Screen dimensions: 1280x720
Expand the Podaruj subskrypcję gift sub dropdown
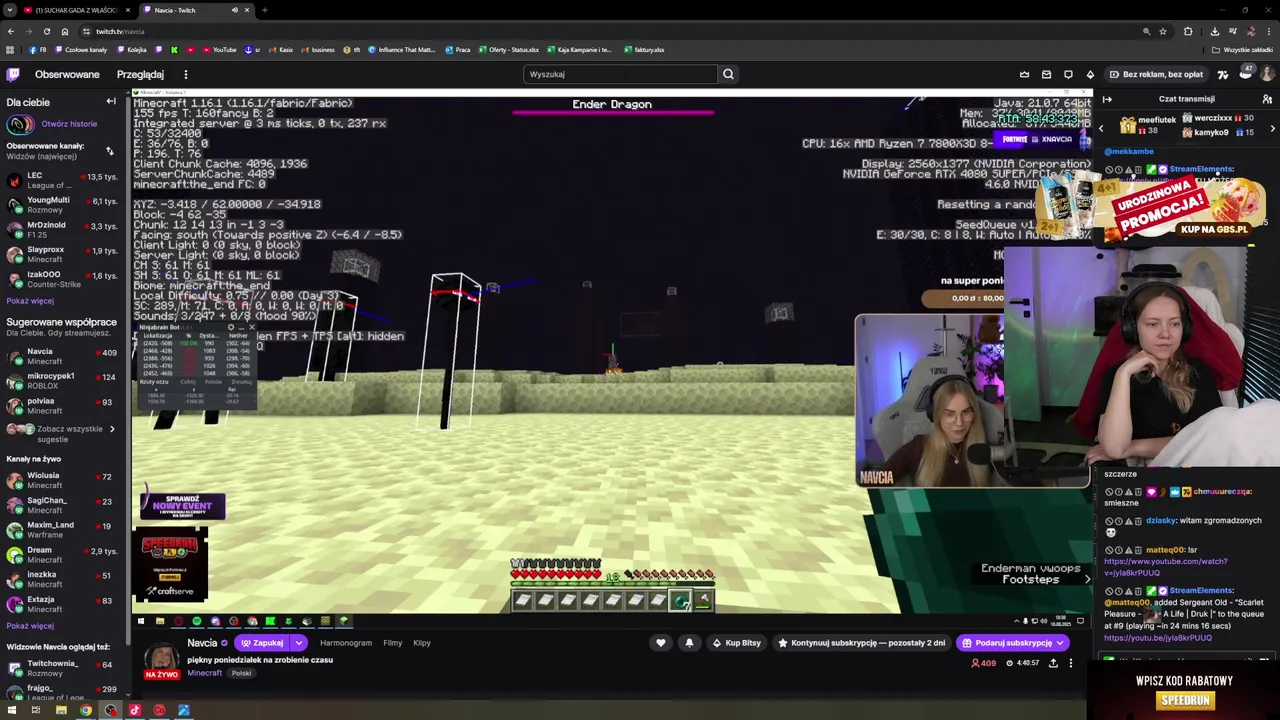click(1059, 643)
